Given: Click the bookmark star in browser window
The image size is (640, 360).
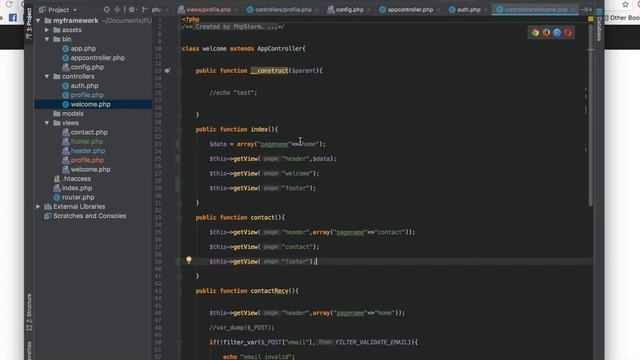Looking at the screenshot, I should pos(625,4).
